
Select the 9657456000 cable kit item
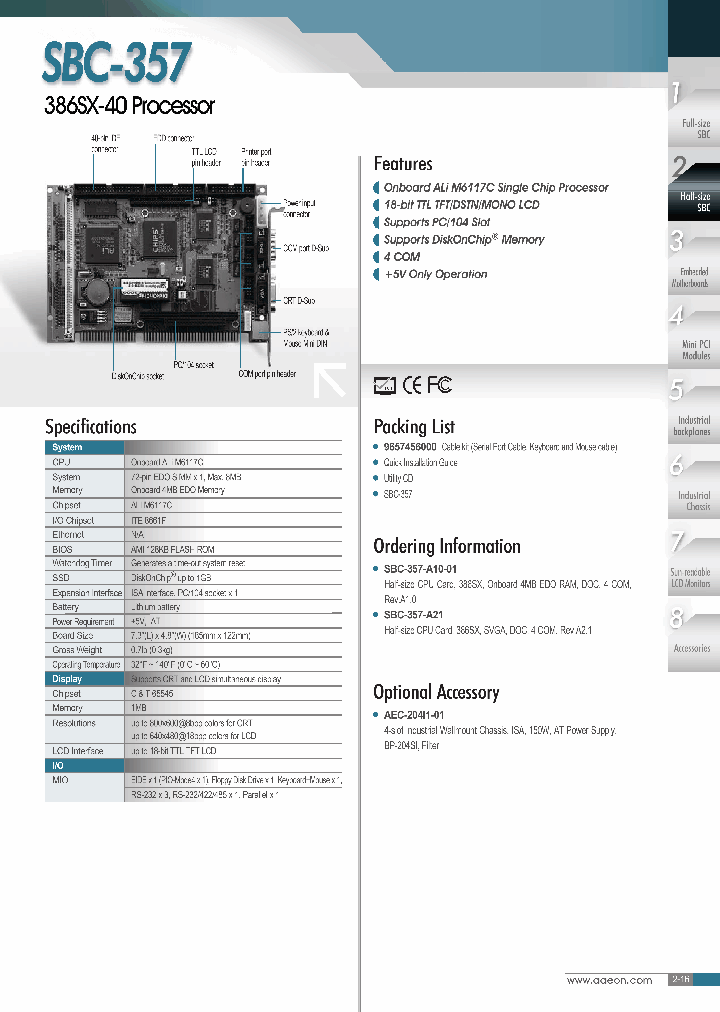[500, 447]
